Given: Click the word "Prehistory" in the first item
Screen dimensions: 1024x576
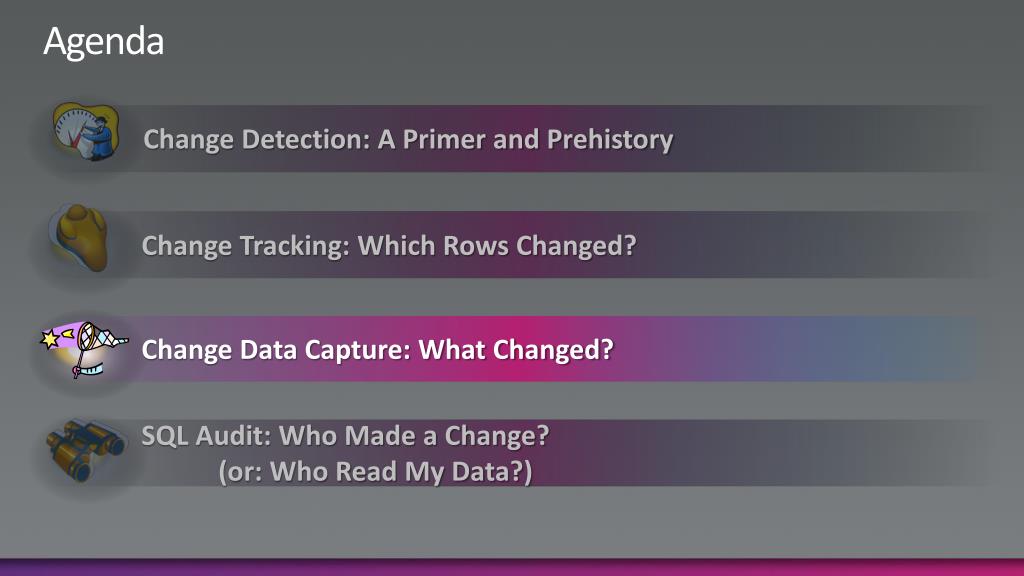Looking at the screenshot, I should [x=610, y=139].
